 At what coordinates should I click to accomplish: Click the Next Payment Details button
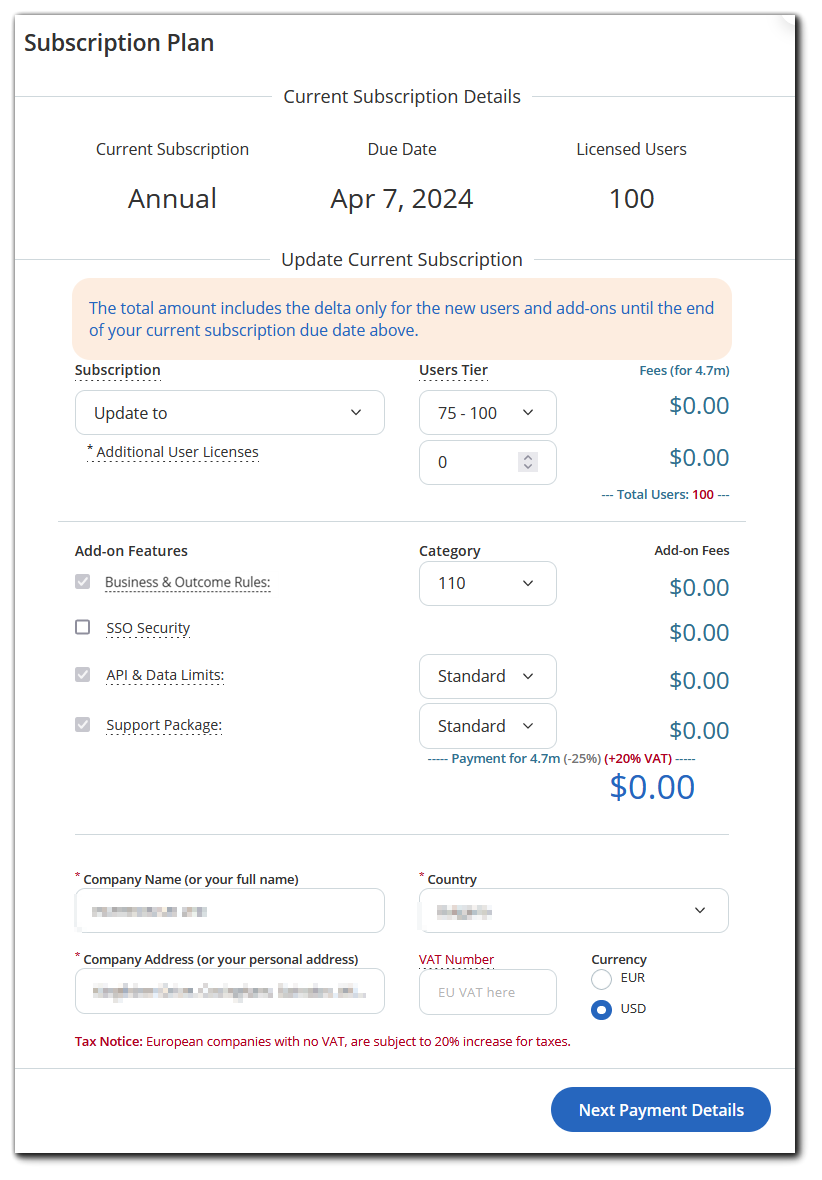(661, 1110)
